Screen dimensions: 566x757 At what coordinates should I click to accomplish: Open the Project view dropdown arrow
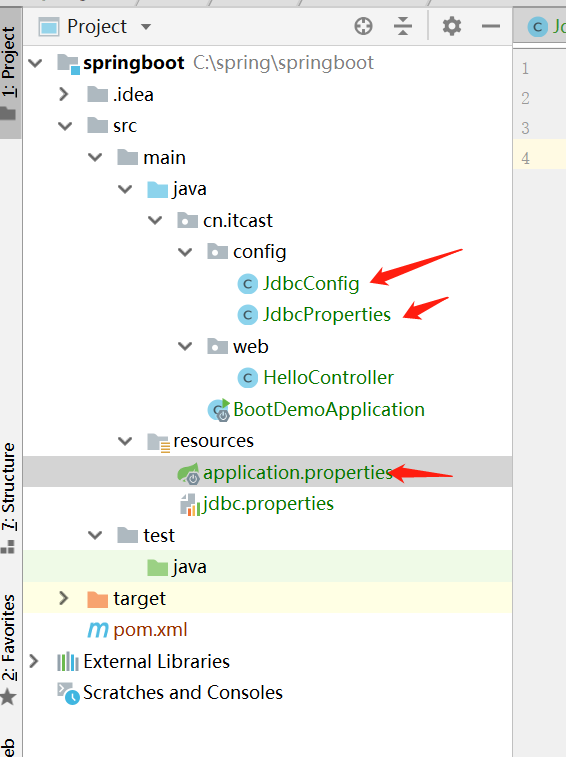pos(146,27)
